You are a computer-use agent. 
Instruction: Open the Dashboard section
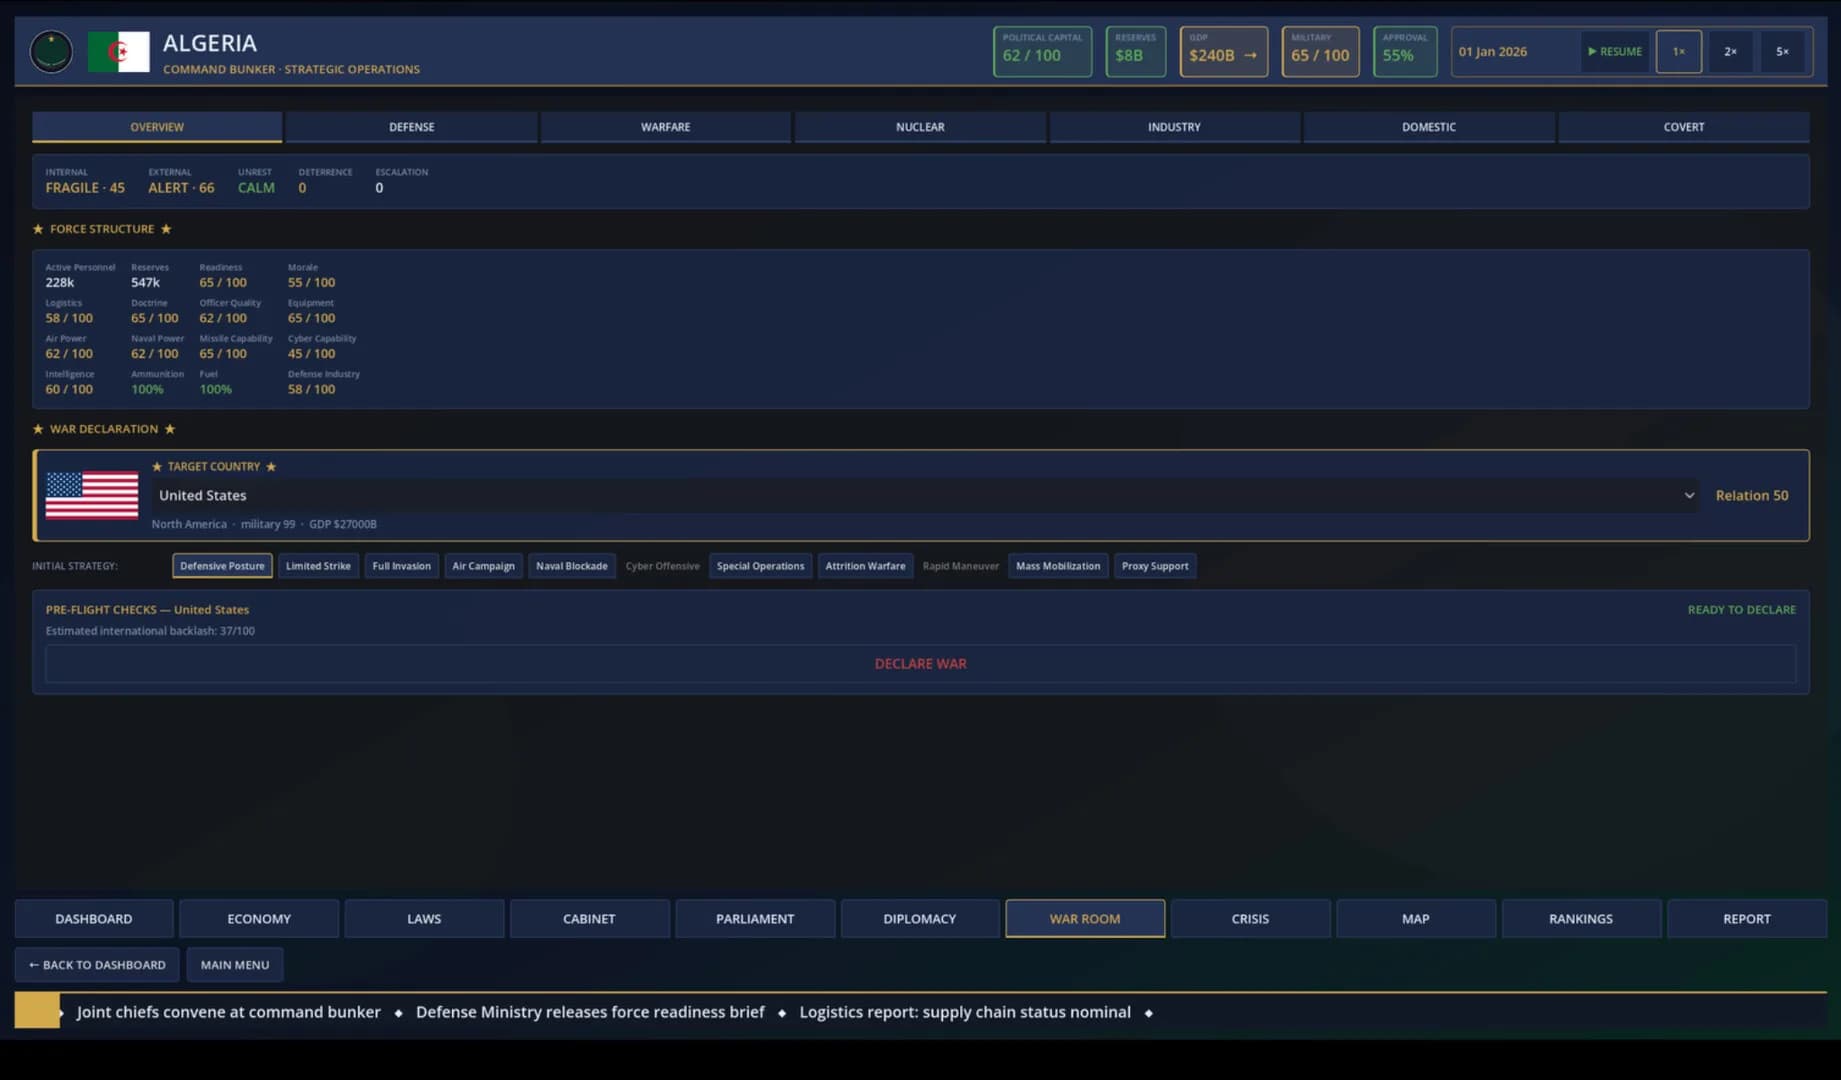[94, 919]
